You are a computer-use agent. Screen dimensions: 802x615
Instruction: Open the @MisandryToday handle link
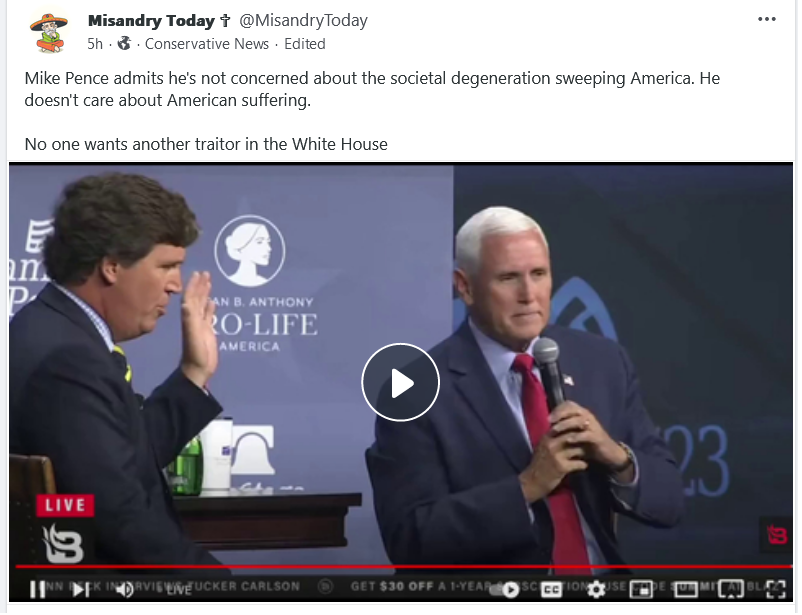(303, 20)
